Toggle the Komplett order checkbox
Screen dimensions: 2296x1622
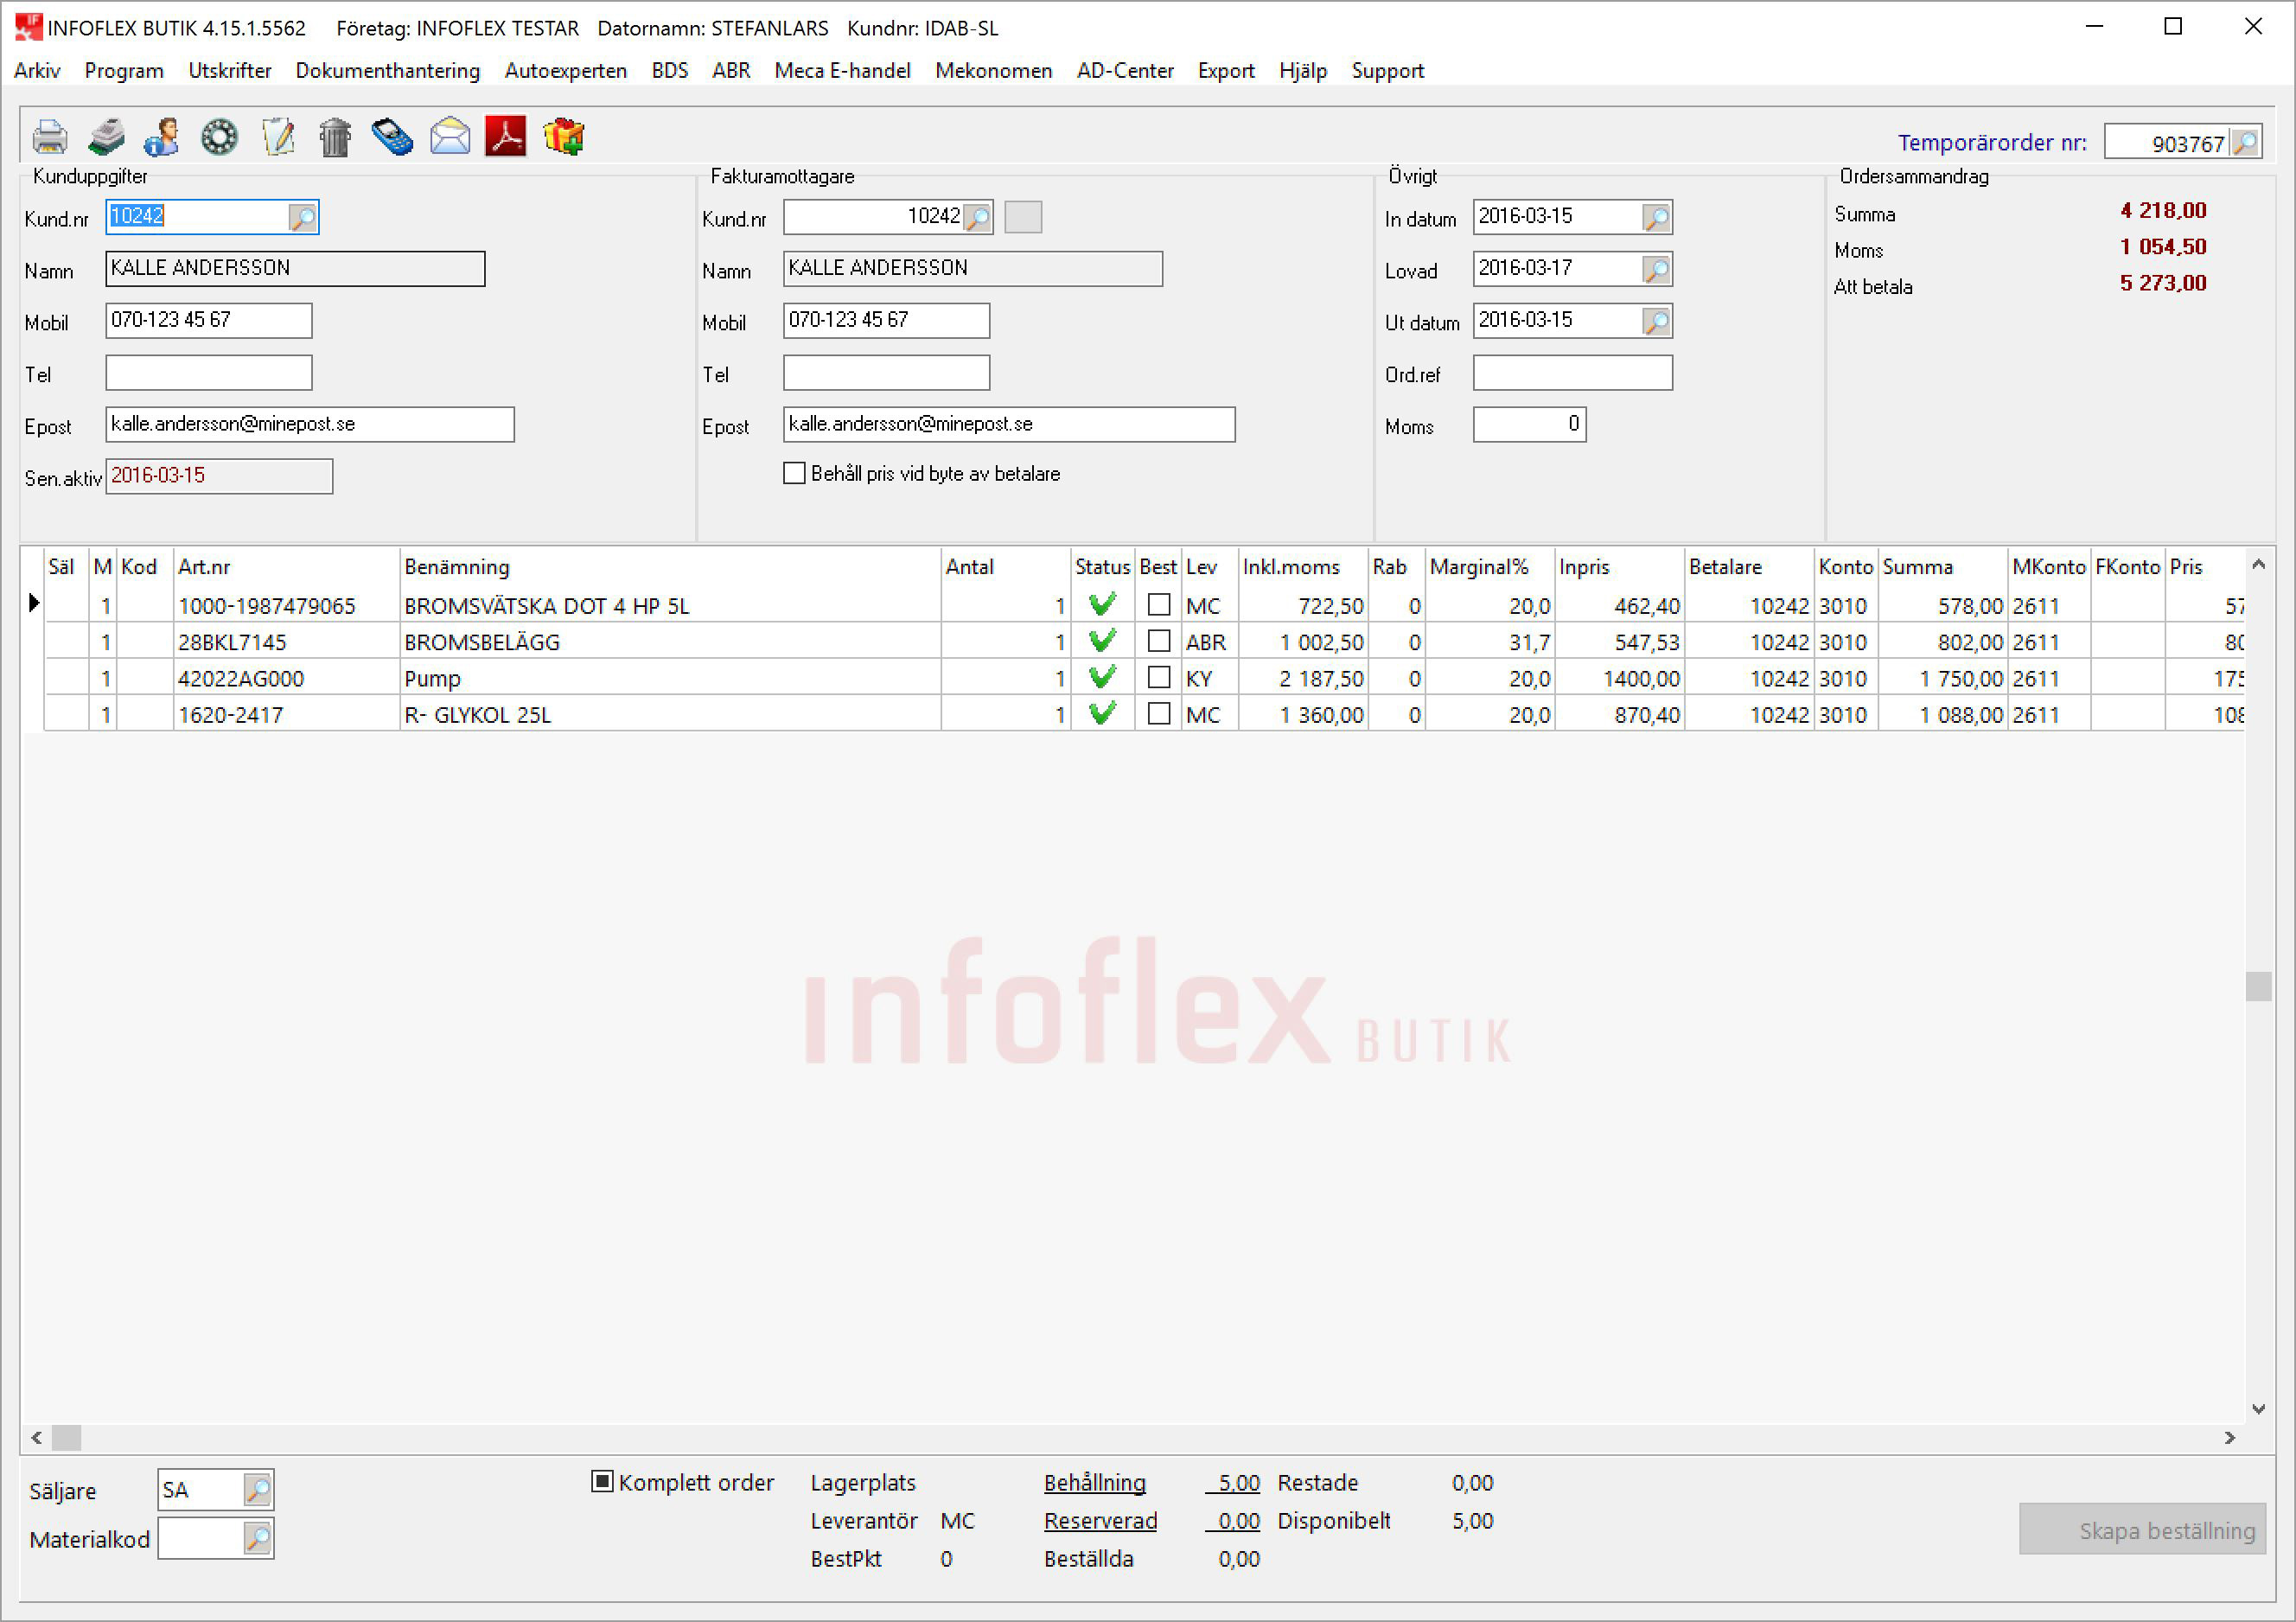(602, 1481)
